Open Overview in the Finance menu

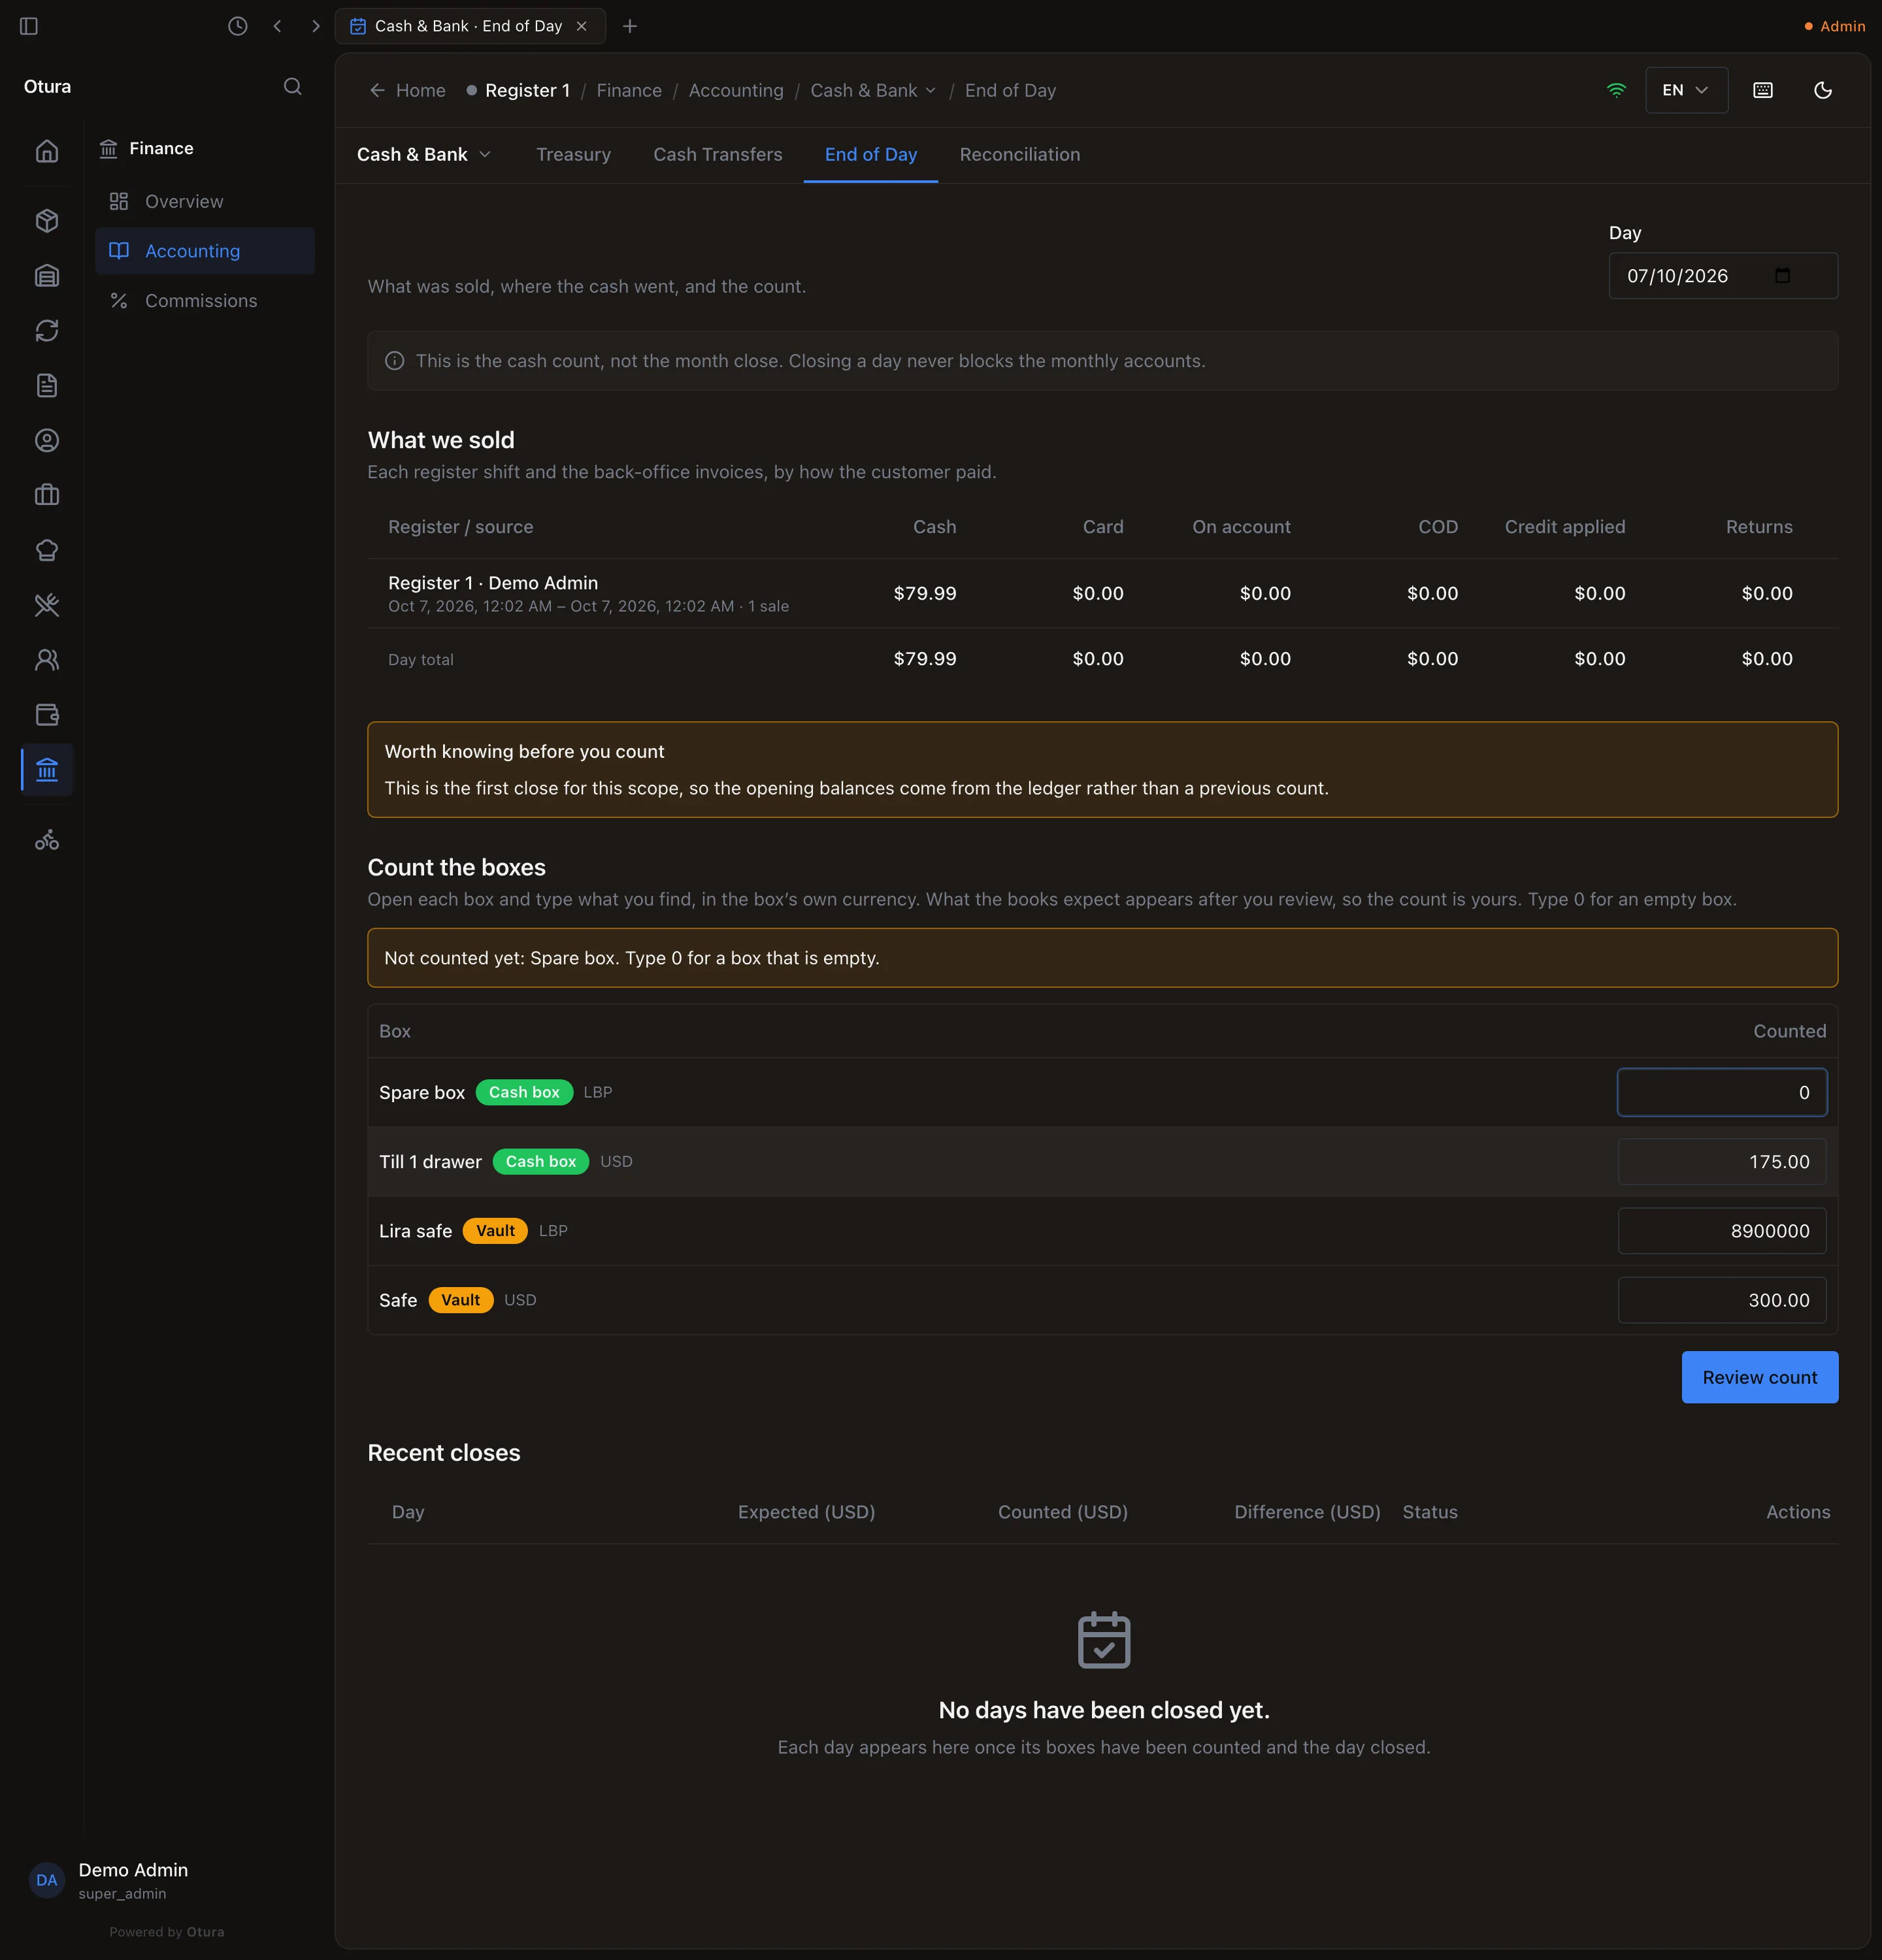click(205, 201)
